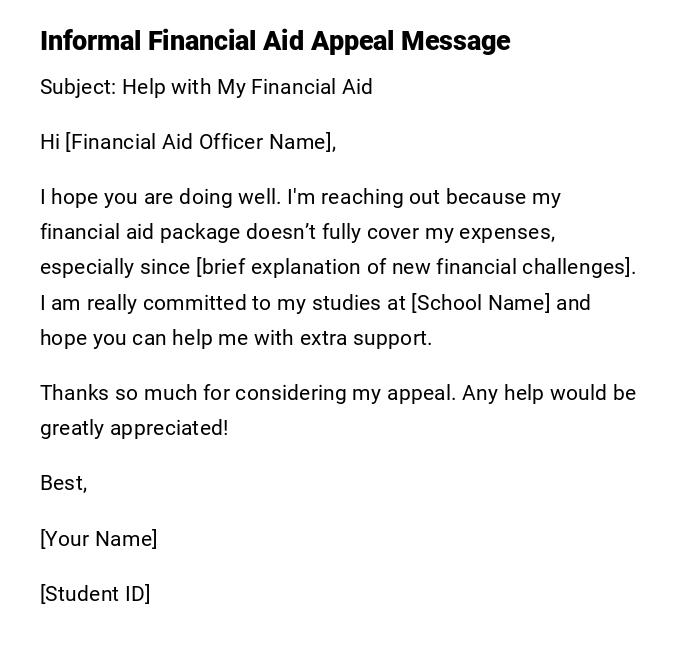Click the 'Informal Financial Aid Appeal Message' heading
Screen dimensions: 700x656
275,41
